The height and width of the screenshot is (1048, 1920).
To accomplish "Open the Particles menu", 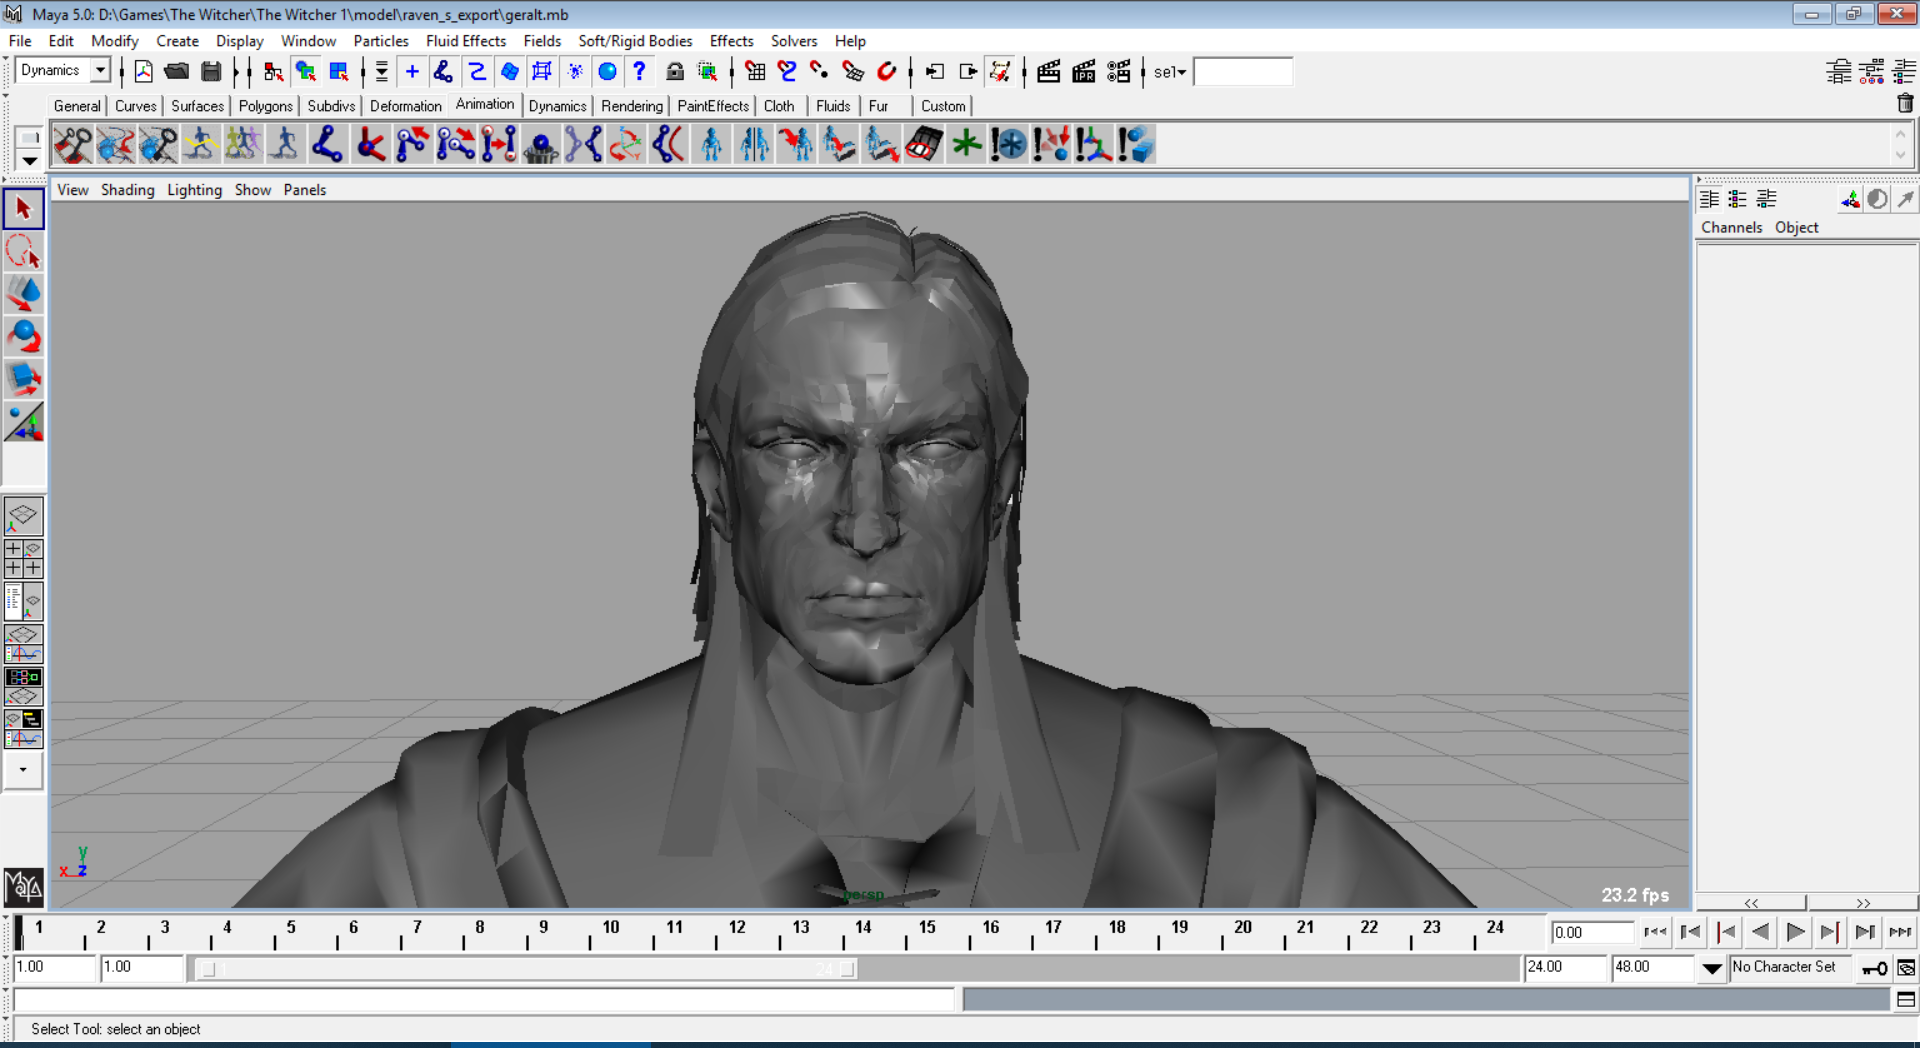I will pyautogui.click(x=381, y=41).
